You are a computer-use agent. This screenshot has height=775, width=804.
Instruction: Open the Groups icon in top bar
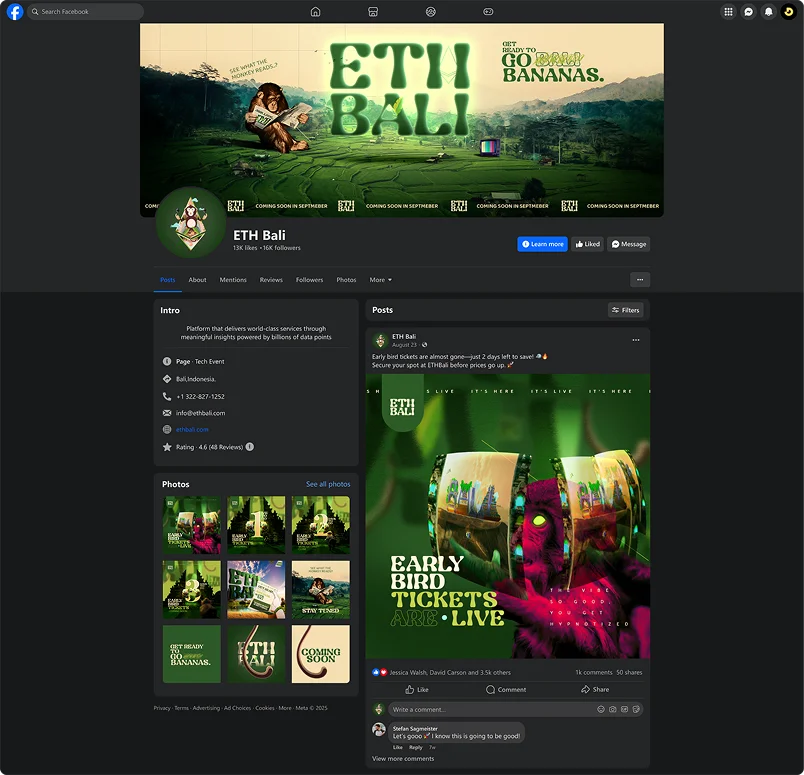point(431,11)
